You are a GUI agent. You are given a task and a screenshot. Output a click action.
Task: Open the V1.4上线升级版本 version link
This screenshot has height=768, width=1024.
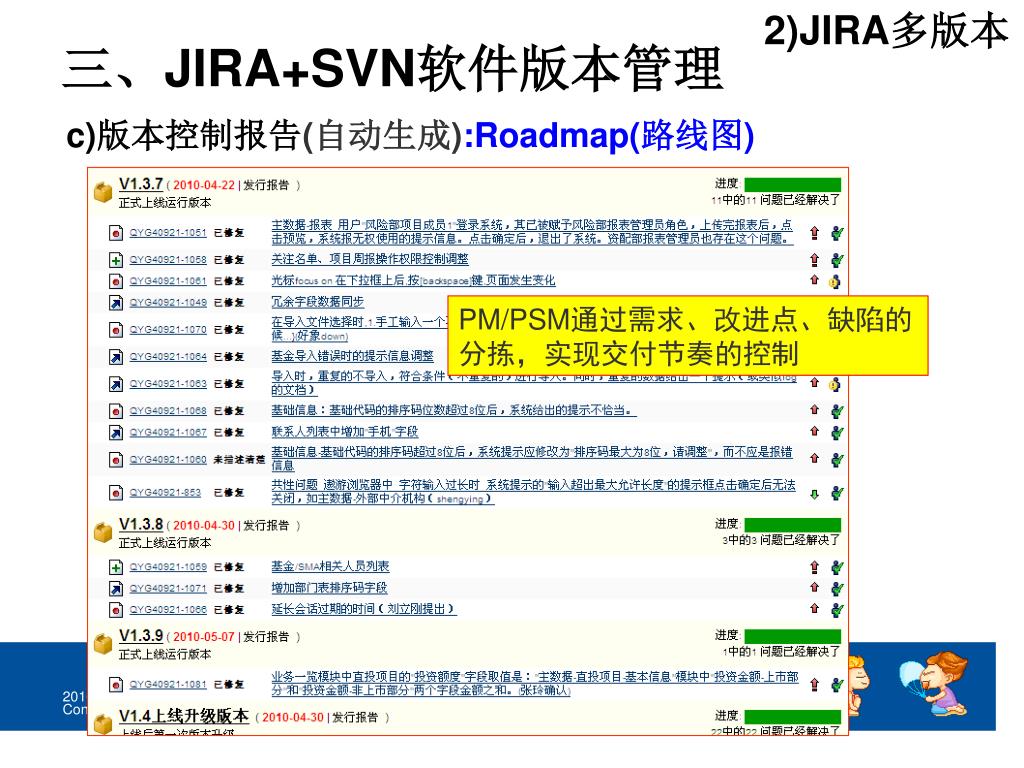184,716
